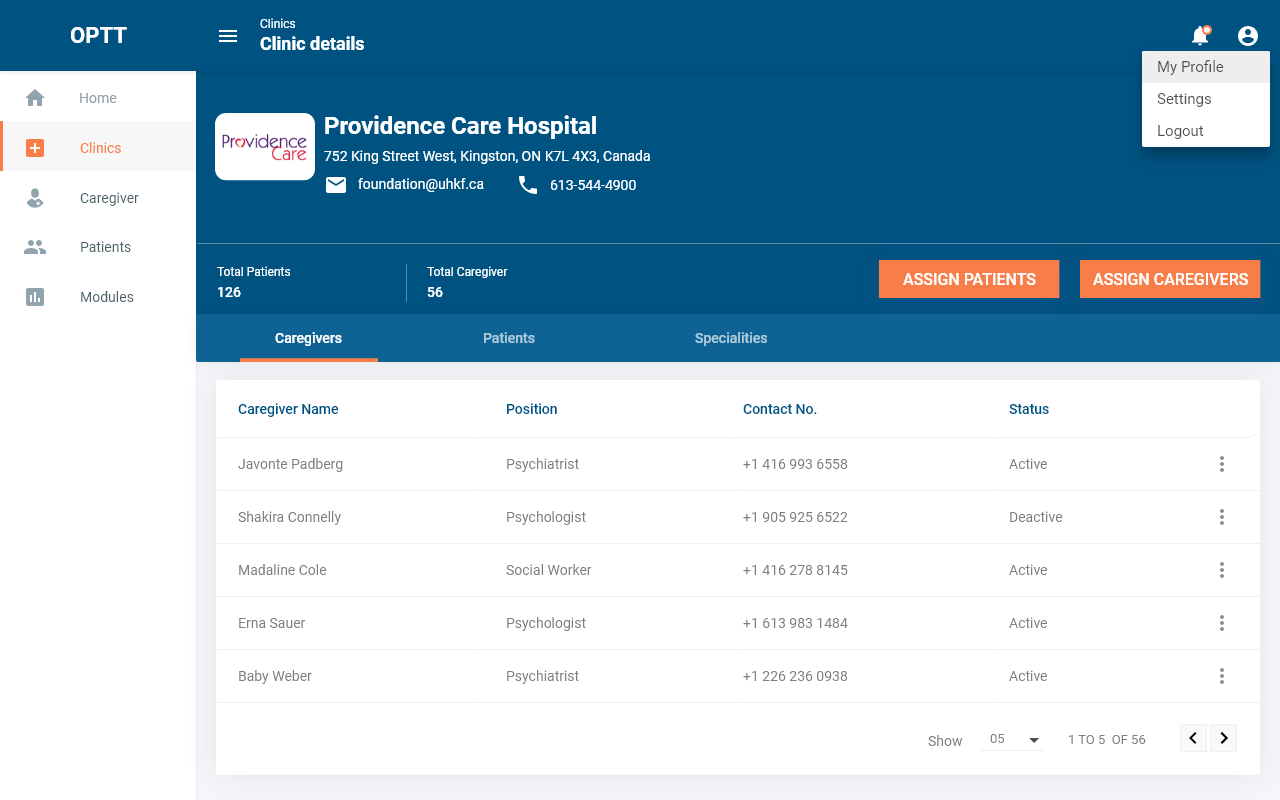Viewport: 1280px width, 800px height.
Task: Click the Caregiver icon in sidebar
Action: 35,198
